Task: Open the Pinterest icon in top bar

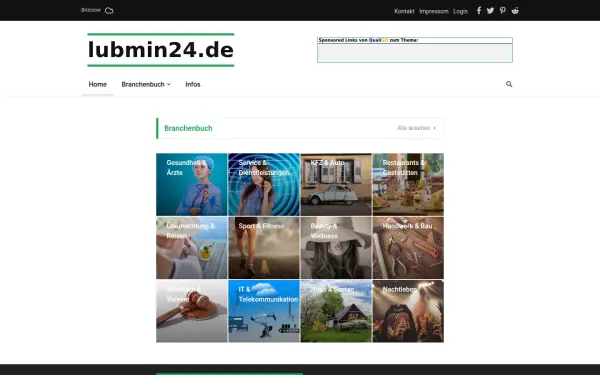Action: 502,11
